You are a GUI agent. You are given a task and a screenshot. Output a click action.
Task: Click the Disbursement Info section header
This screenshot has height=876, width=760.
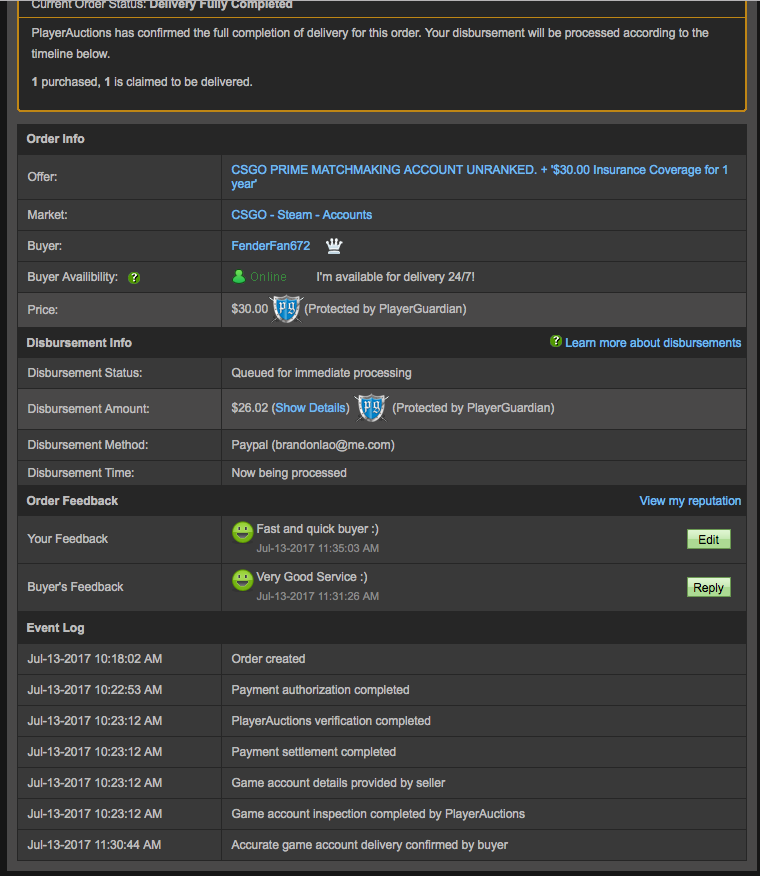[x=79, y=343]
